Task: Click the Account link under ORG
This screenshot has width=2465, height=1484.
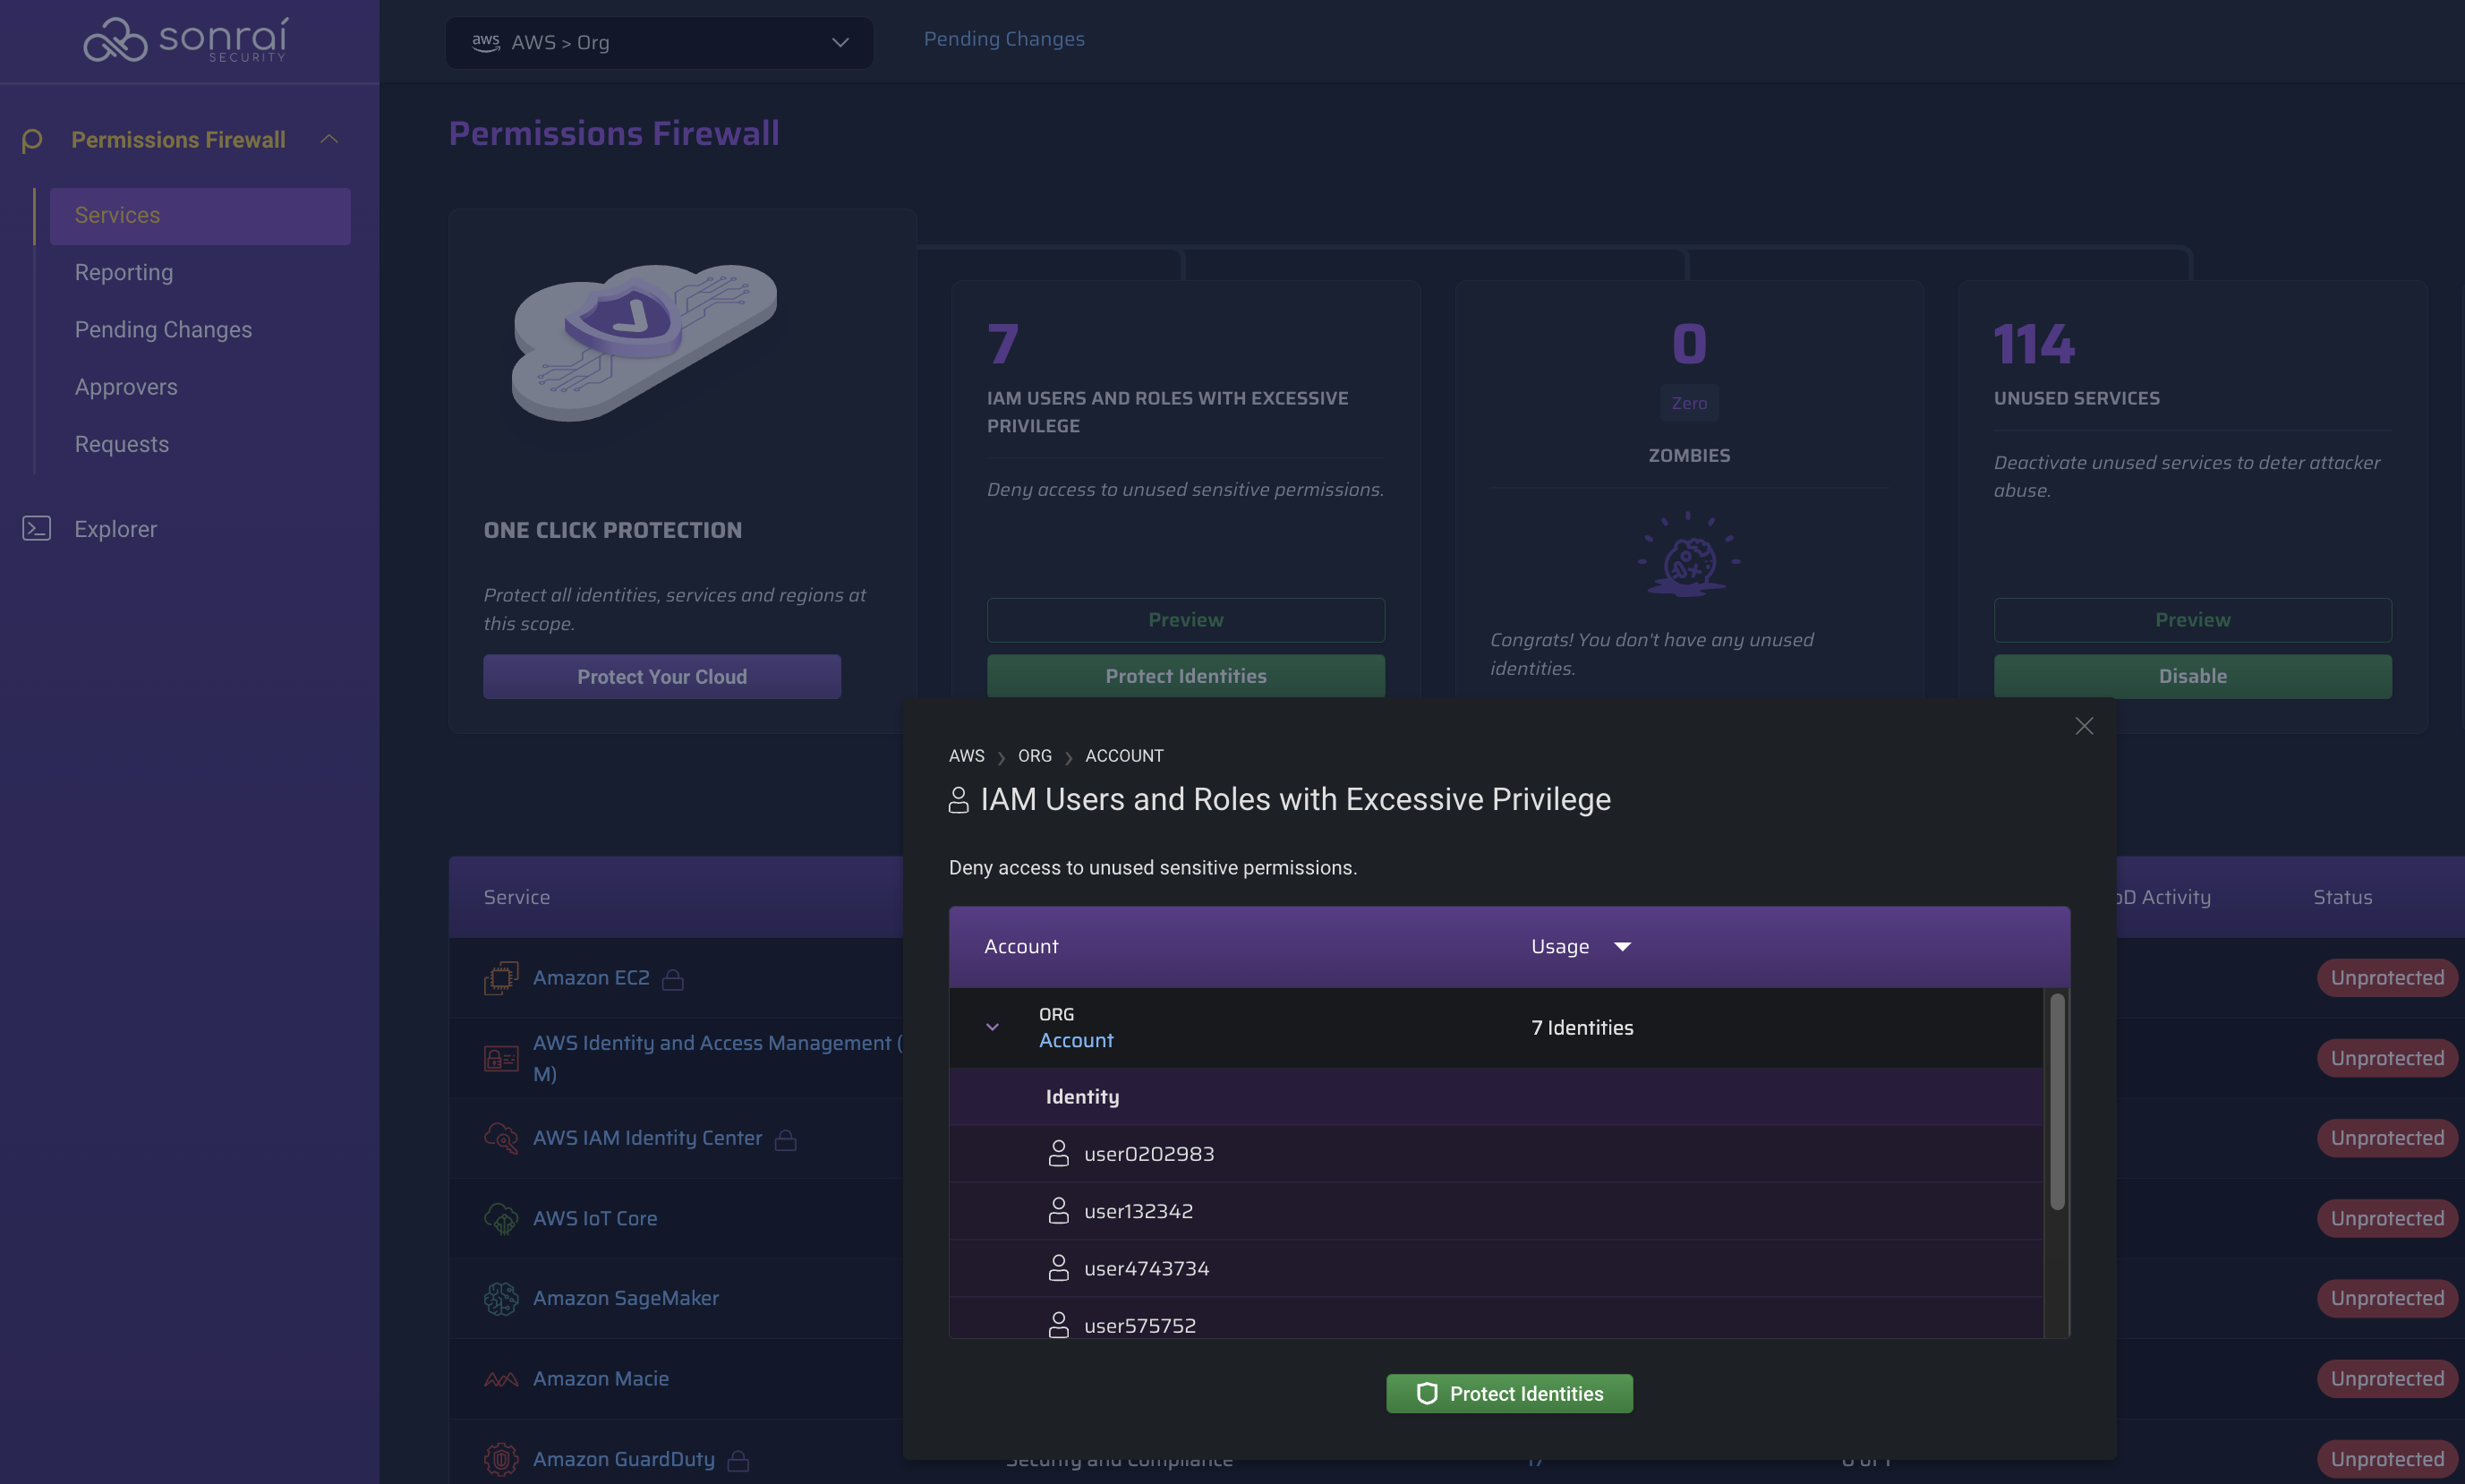Action: click(x=1076, y=1041)
